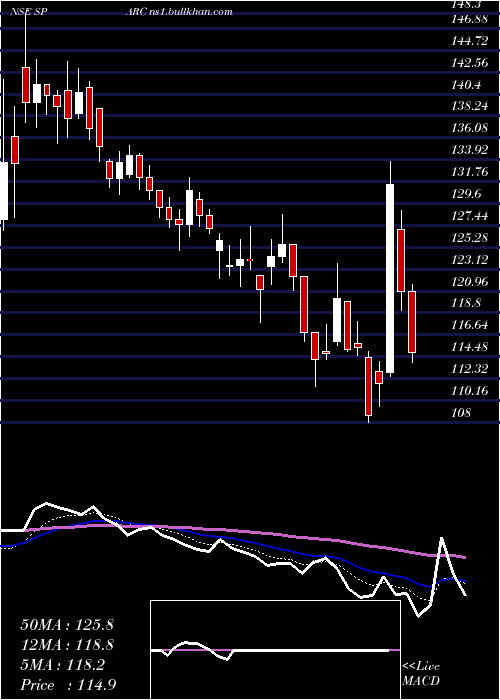Click the <<Live MACD label
The image size is (500, 700).
(x=421, y=673)
